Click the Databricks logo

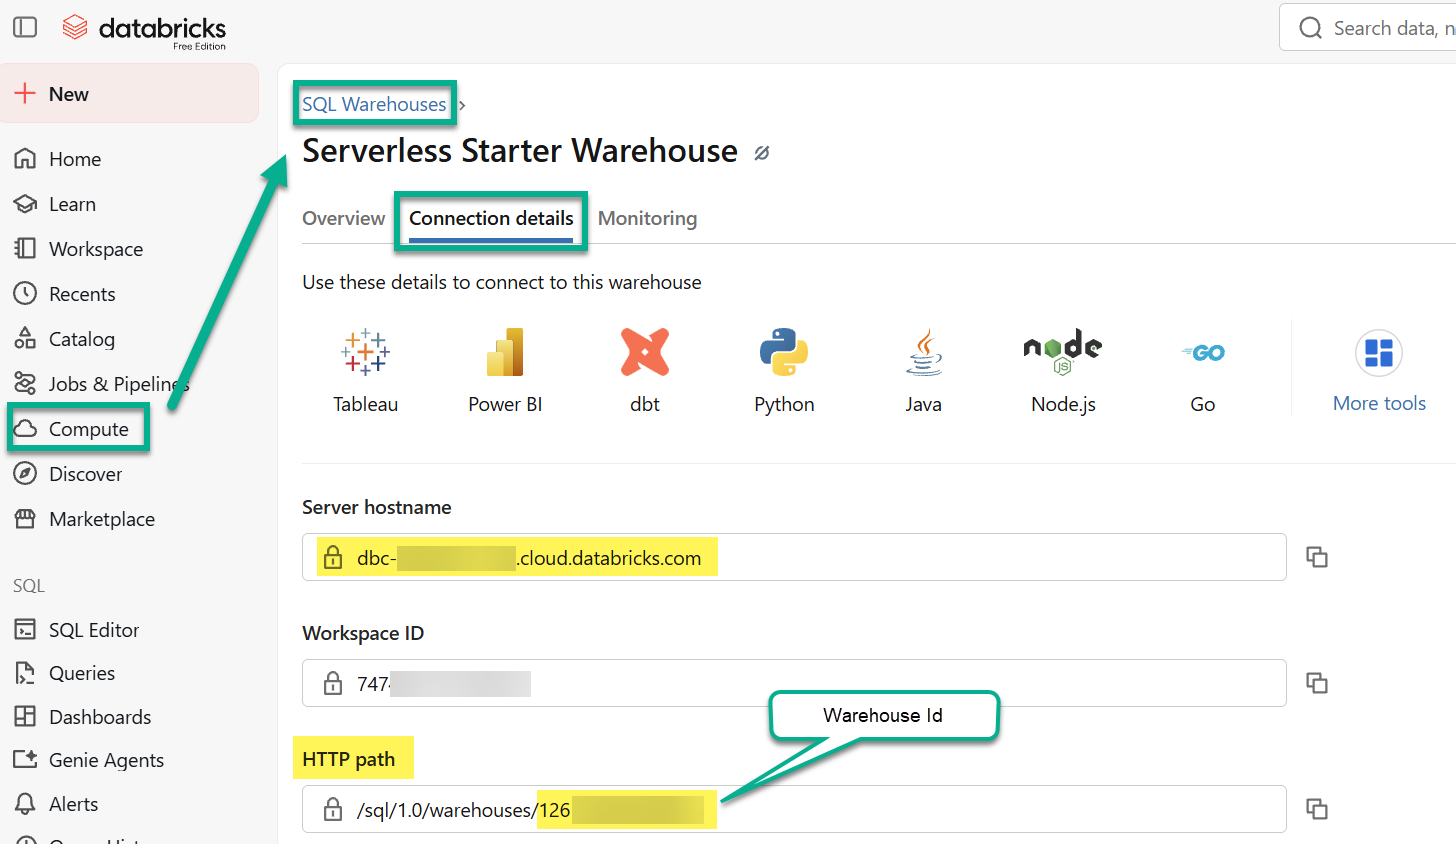click(x=144, y=29)
